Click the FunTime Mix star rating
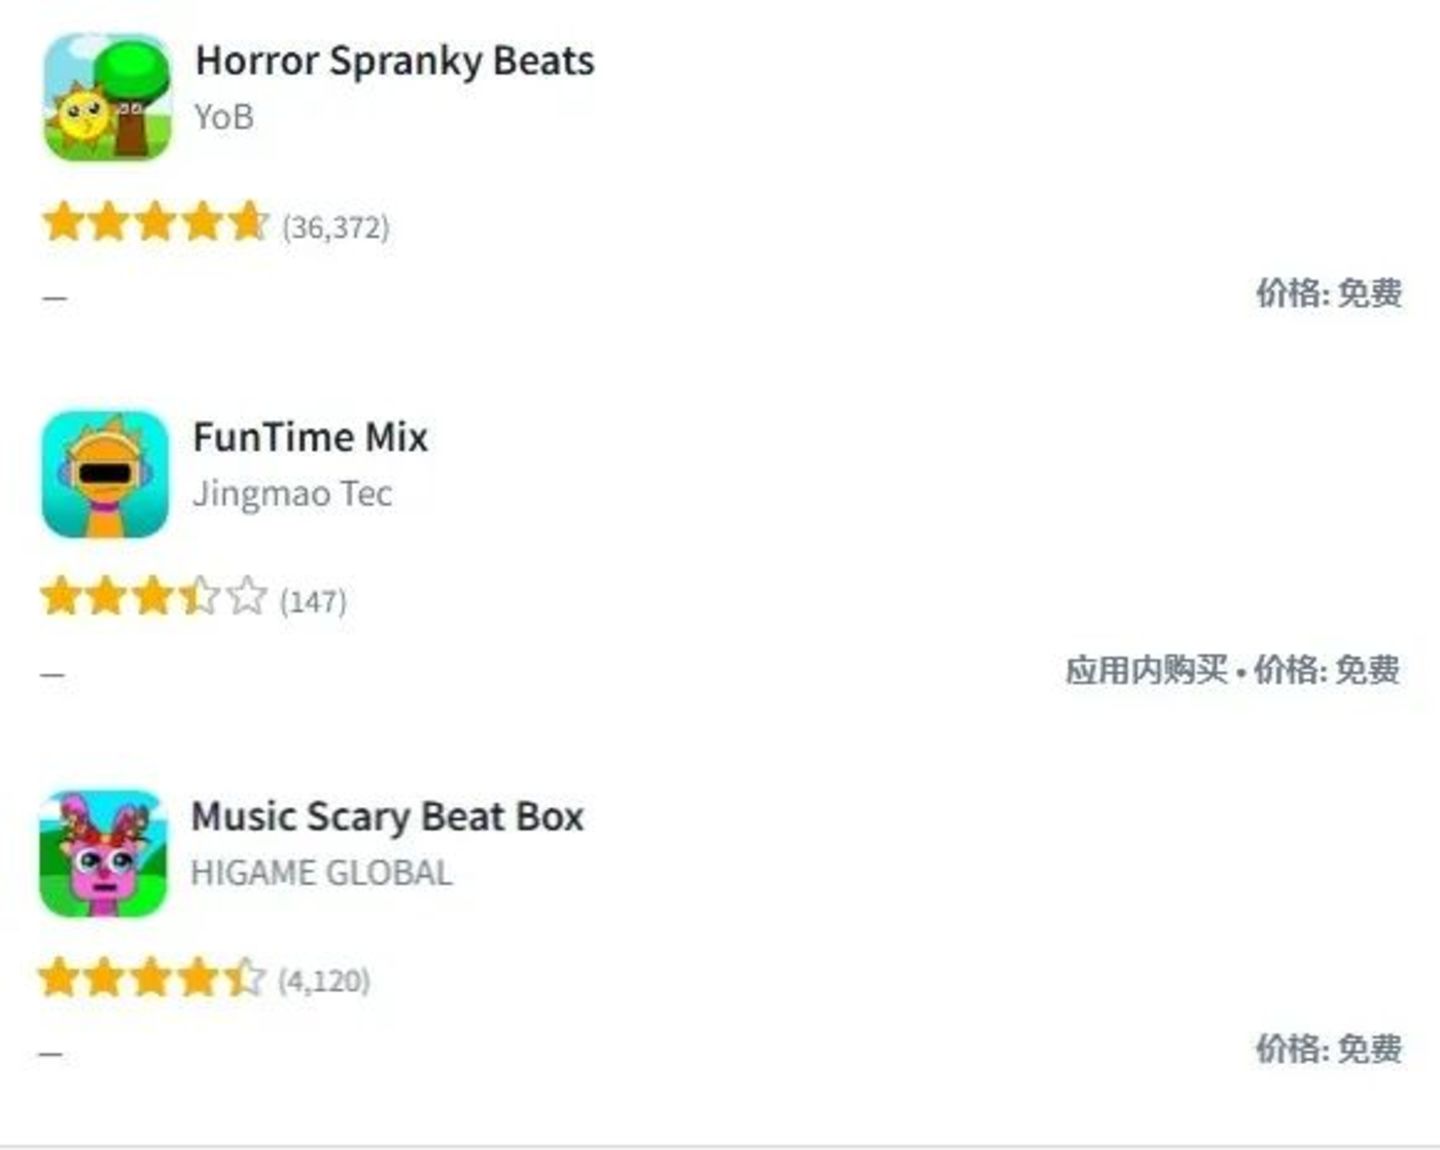Viewport: 1440px width, 1150px height. (153, 598)
